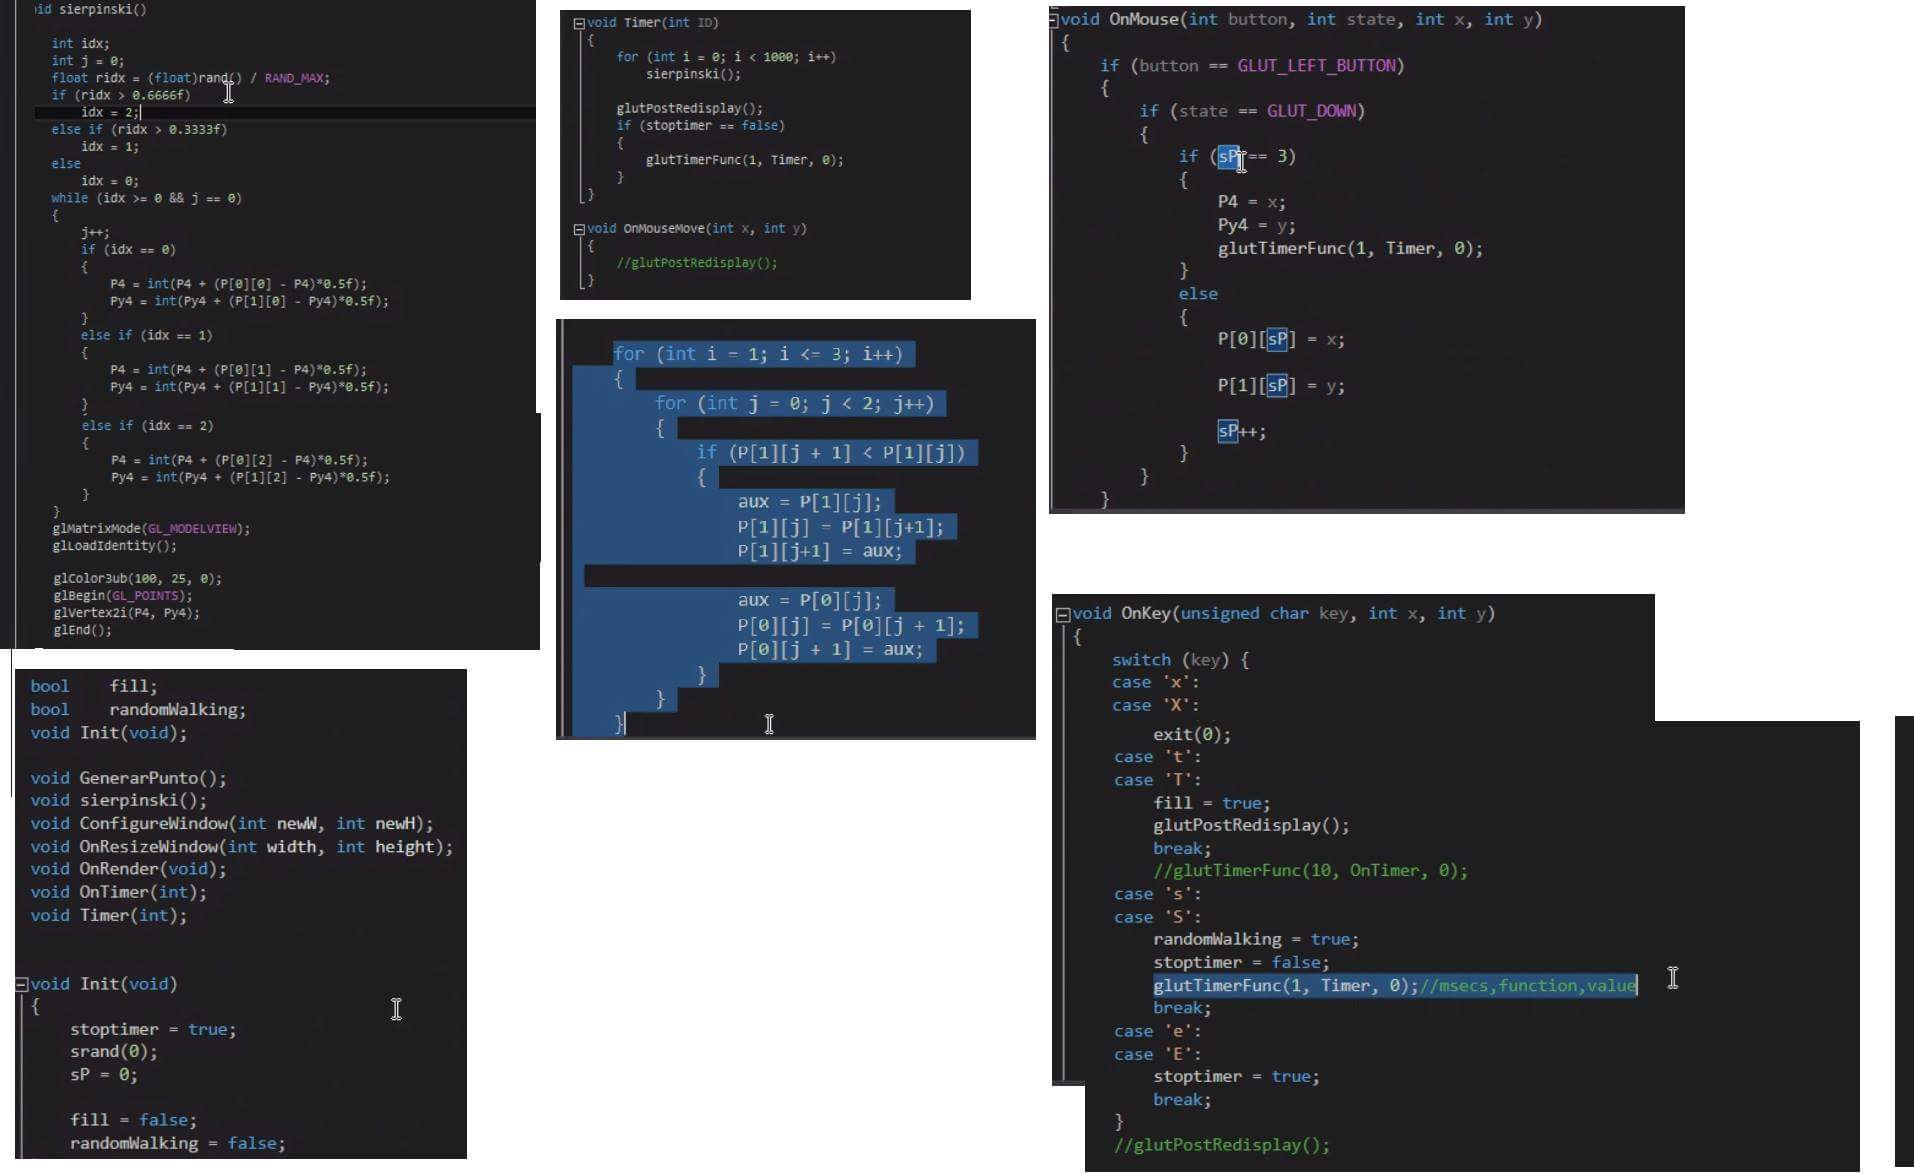Collapse the Init(void) function definition

tap(21, 985)
